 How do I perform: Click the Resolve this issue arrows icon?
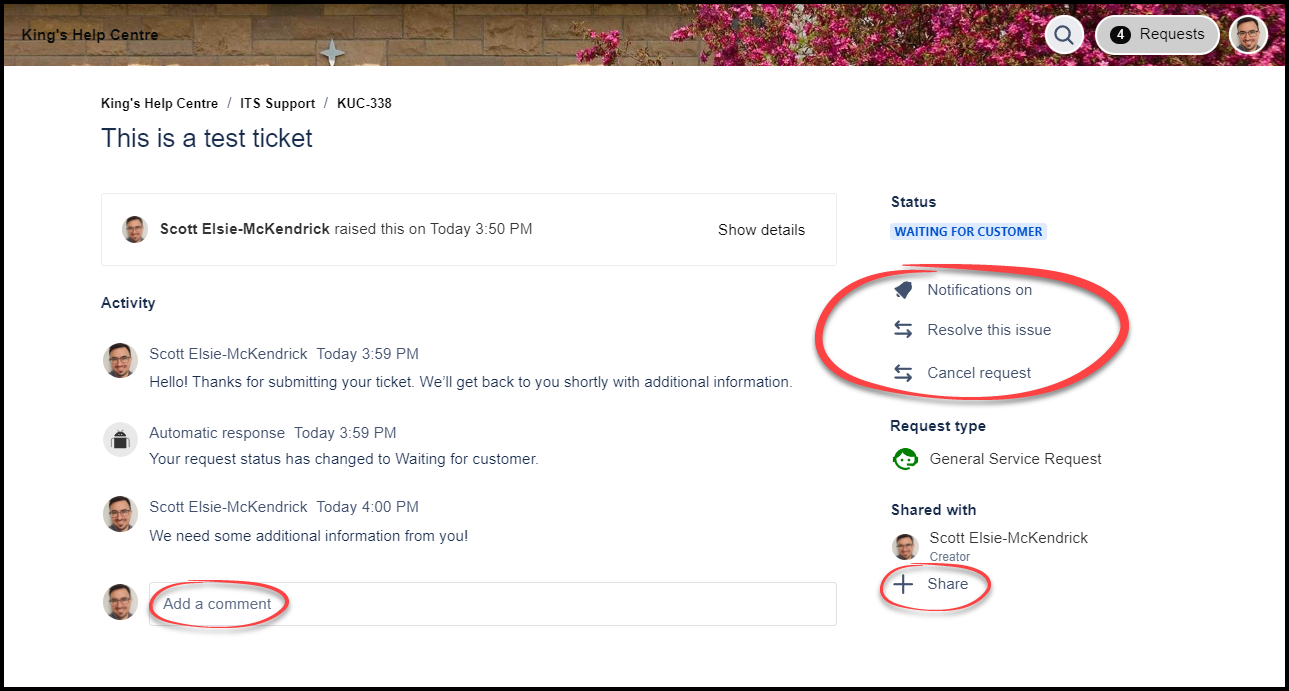[903, 330]
